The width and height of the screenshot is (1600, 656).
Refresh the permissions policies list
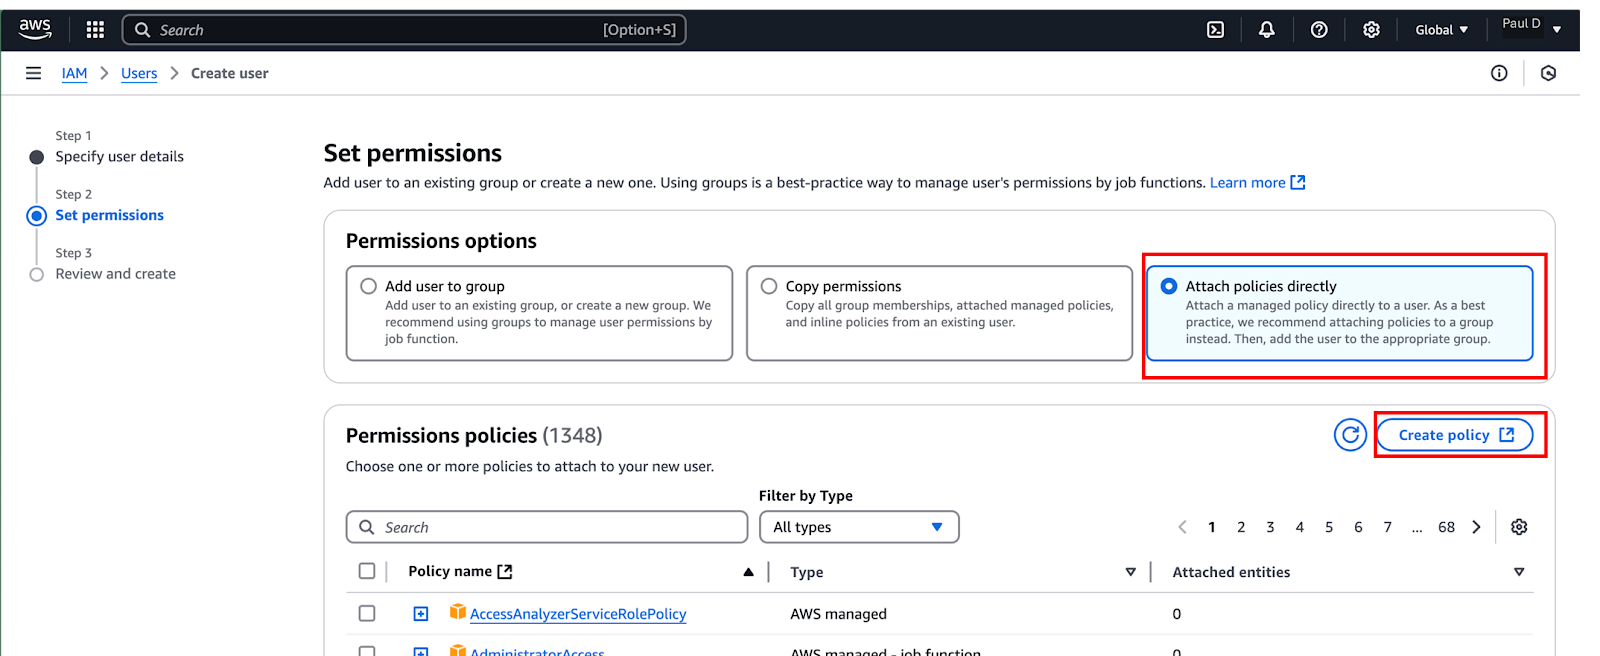1350,435
